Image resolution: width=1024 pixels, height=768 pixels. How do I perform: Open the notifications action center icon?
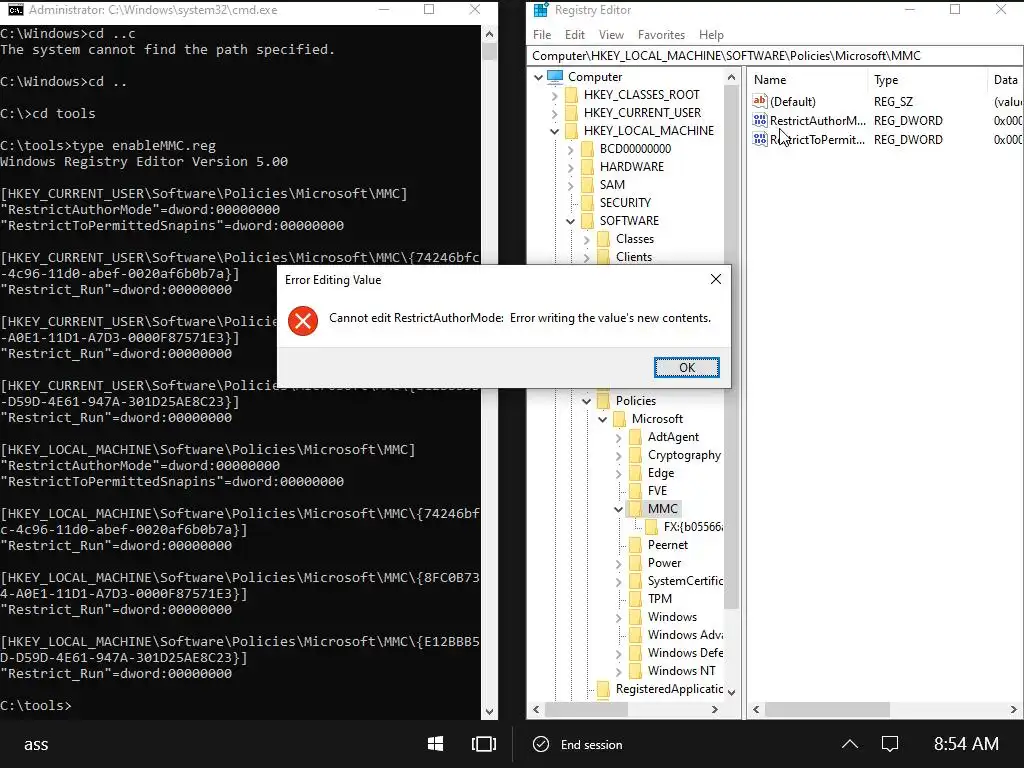(889, 744)
